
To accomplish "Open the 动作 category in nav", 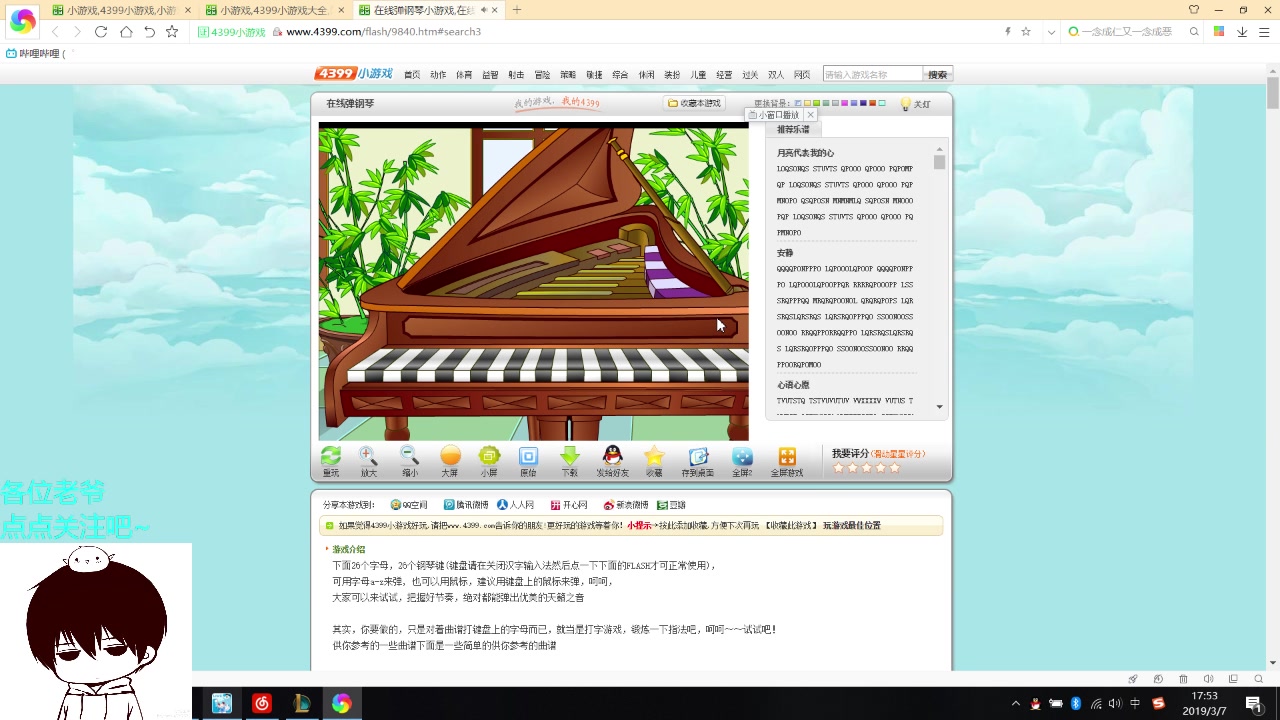I will click(438, 75).
